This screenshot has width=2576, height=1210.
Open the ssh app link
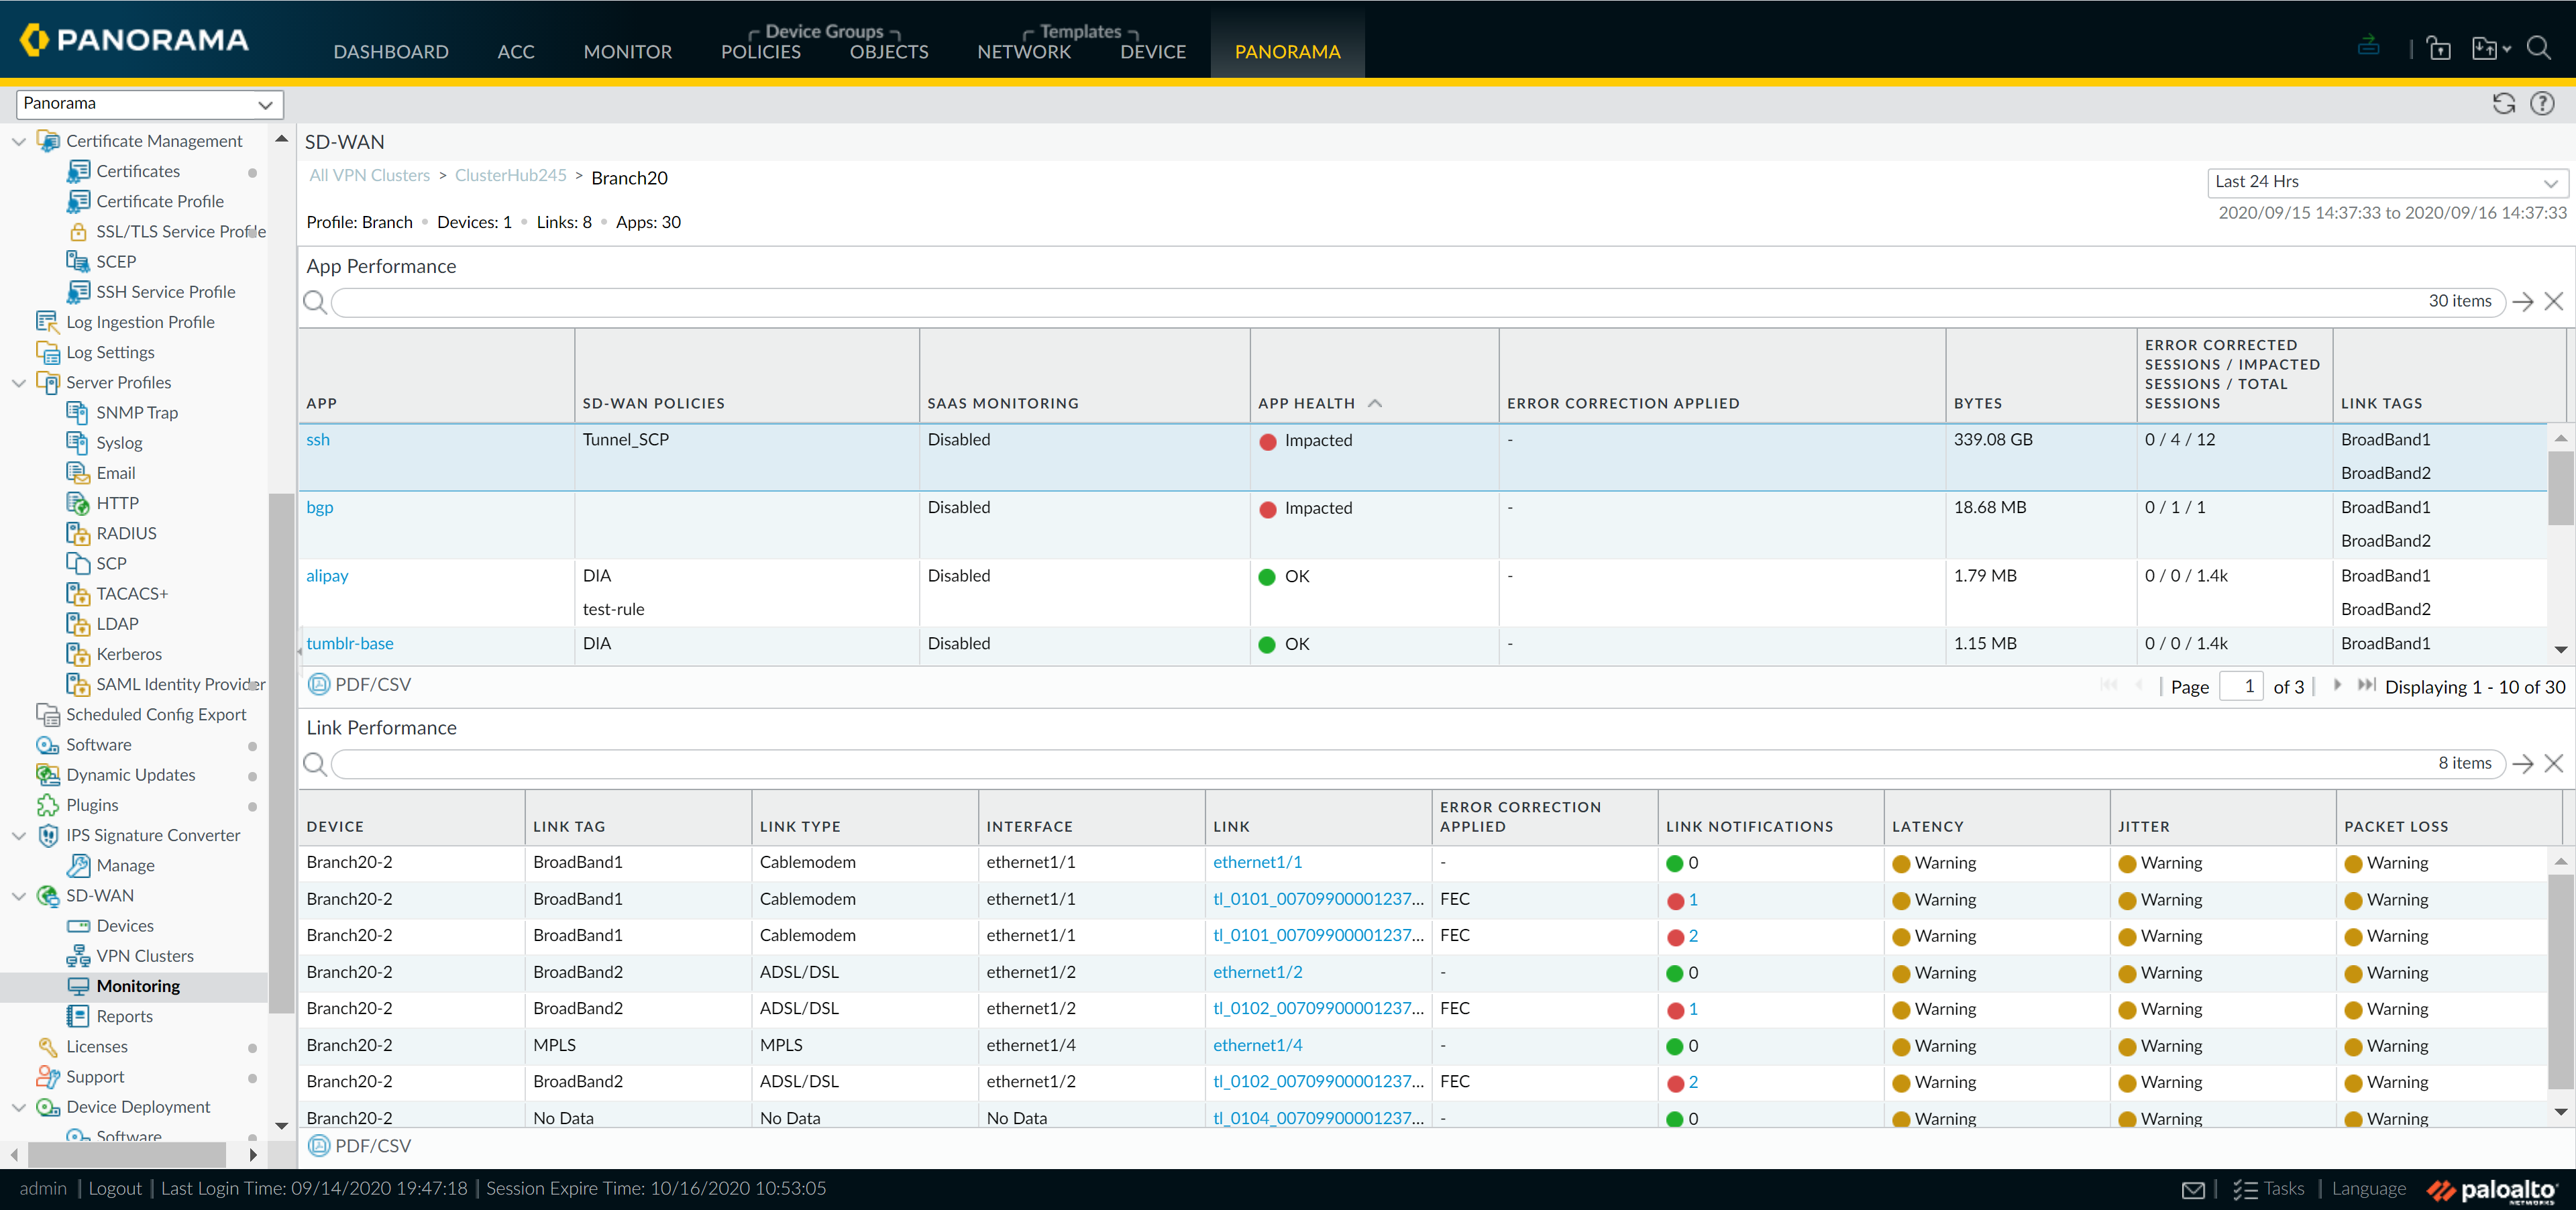point(318,440)
